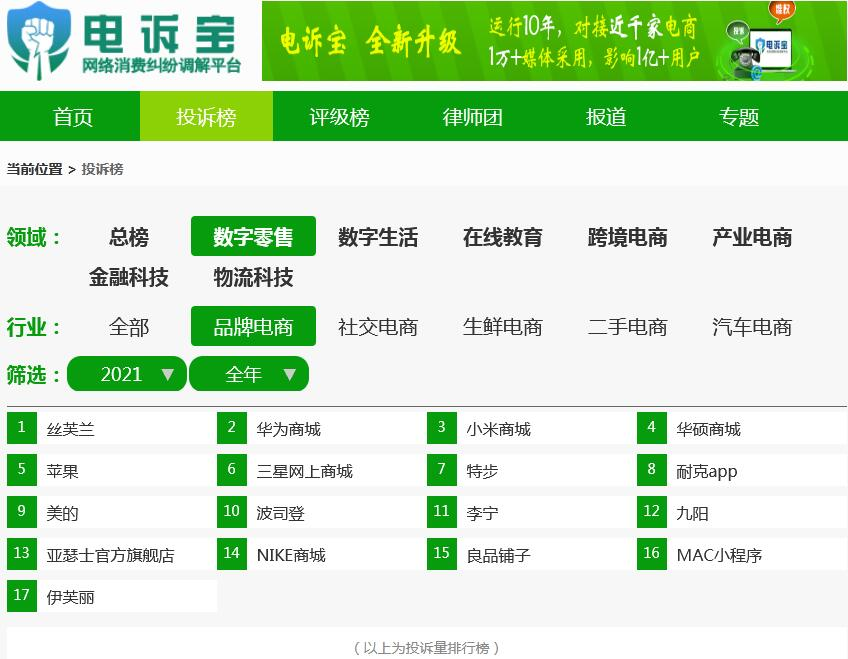Open the 美的 ranking entry
Image resolution: width=848 pixels, height=659 pixels.
pyautogui.click(x=112, y=512)
